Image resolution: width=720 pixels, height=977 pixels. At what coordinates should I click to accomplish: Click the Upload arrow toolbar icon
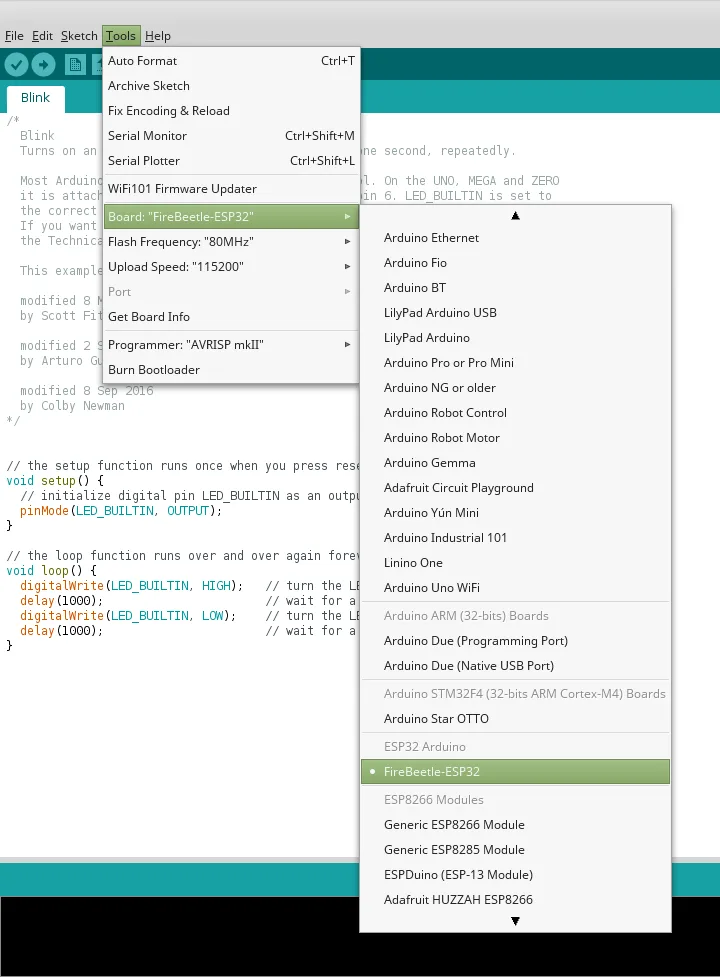(x=43, y=64)
